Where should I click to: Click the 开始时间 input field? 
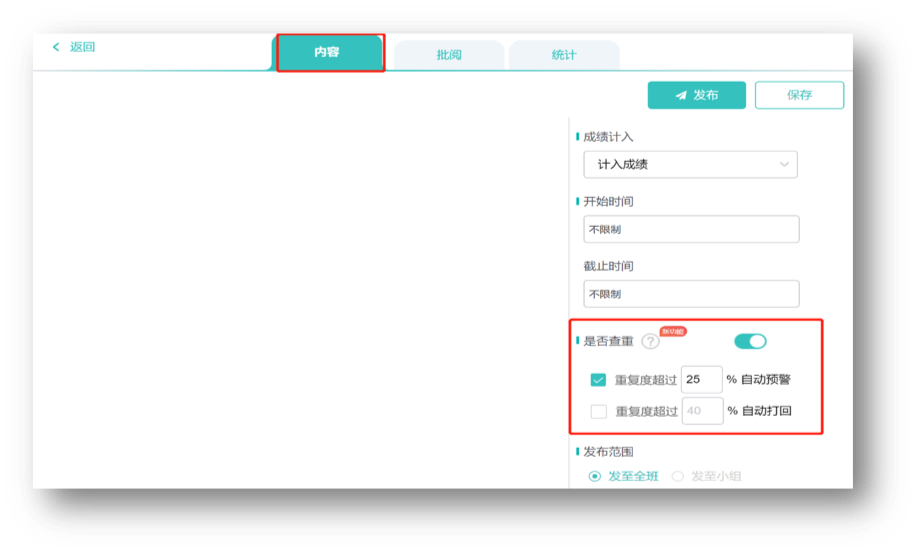(x=691, y=229)
